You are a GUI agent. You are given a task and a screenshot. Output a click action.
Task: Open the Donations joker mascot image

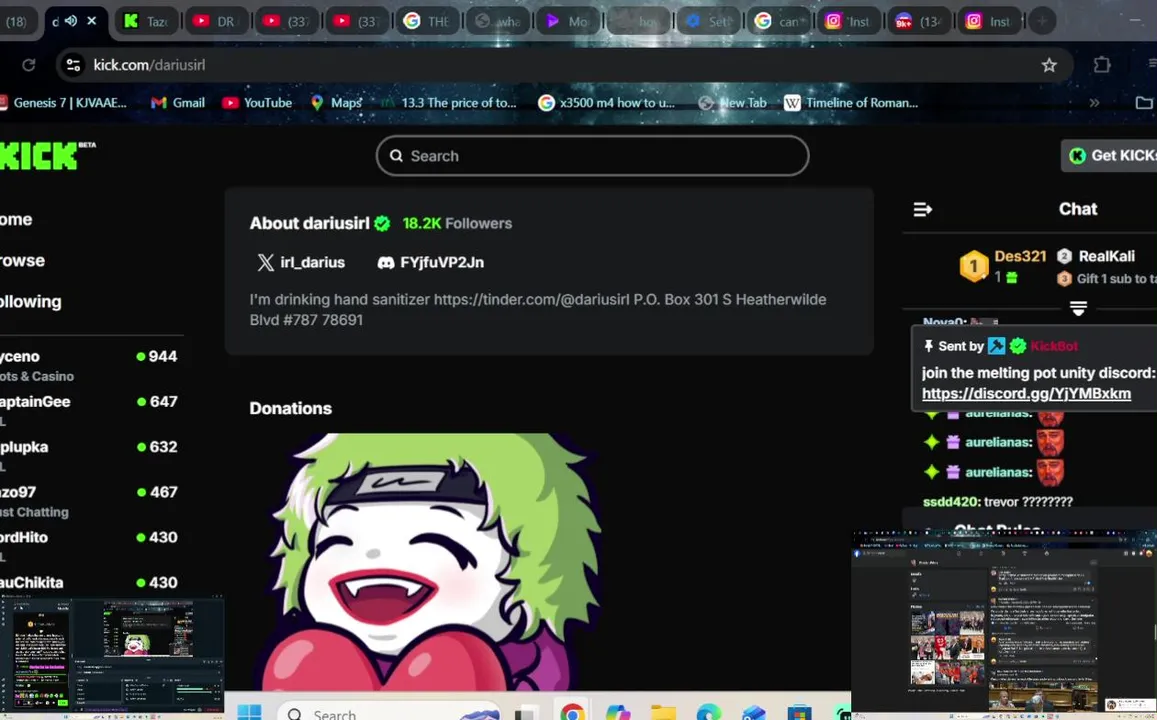click(x=432, y=562)
